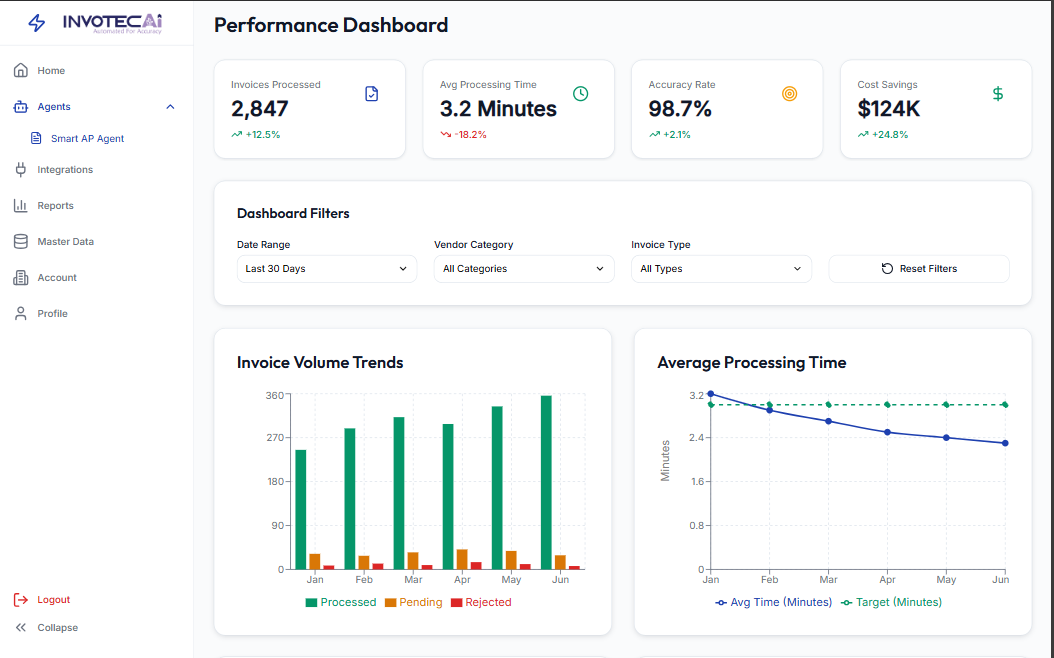
Task: Click the clock icon on Avg Processing Time
Action: pyautogui.click(x=580, y=94)
